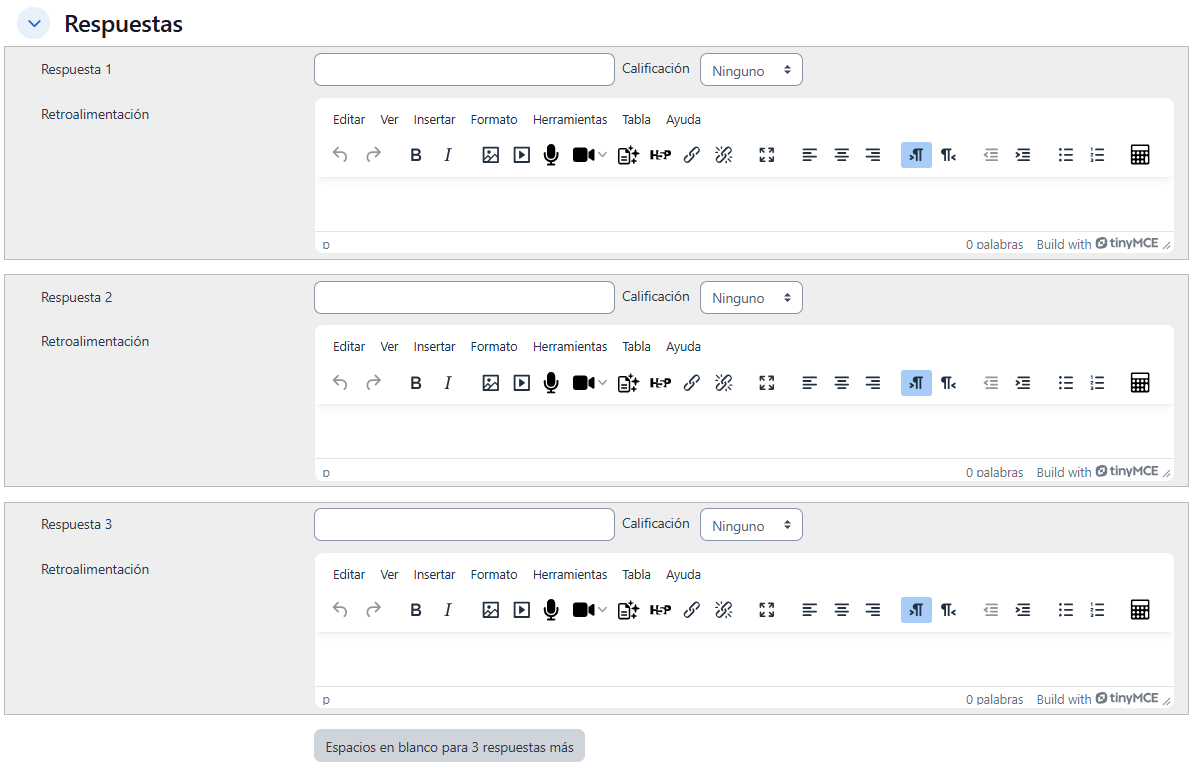This screenshot has width=1193, height=768.
Task: Open equation editor in Respuesta 3 editor
Action: click(1139, 610)
